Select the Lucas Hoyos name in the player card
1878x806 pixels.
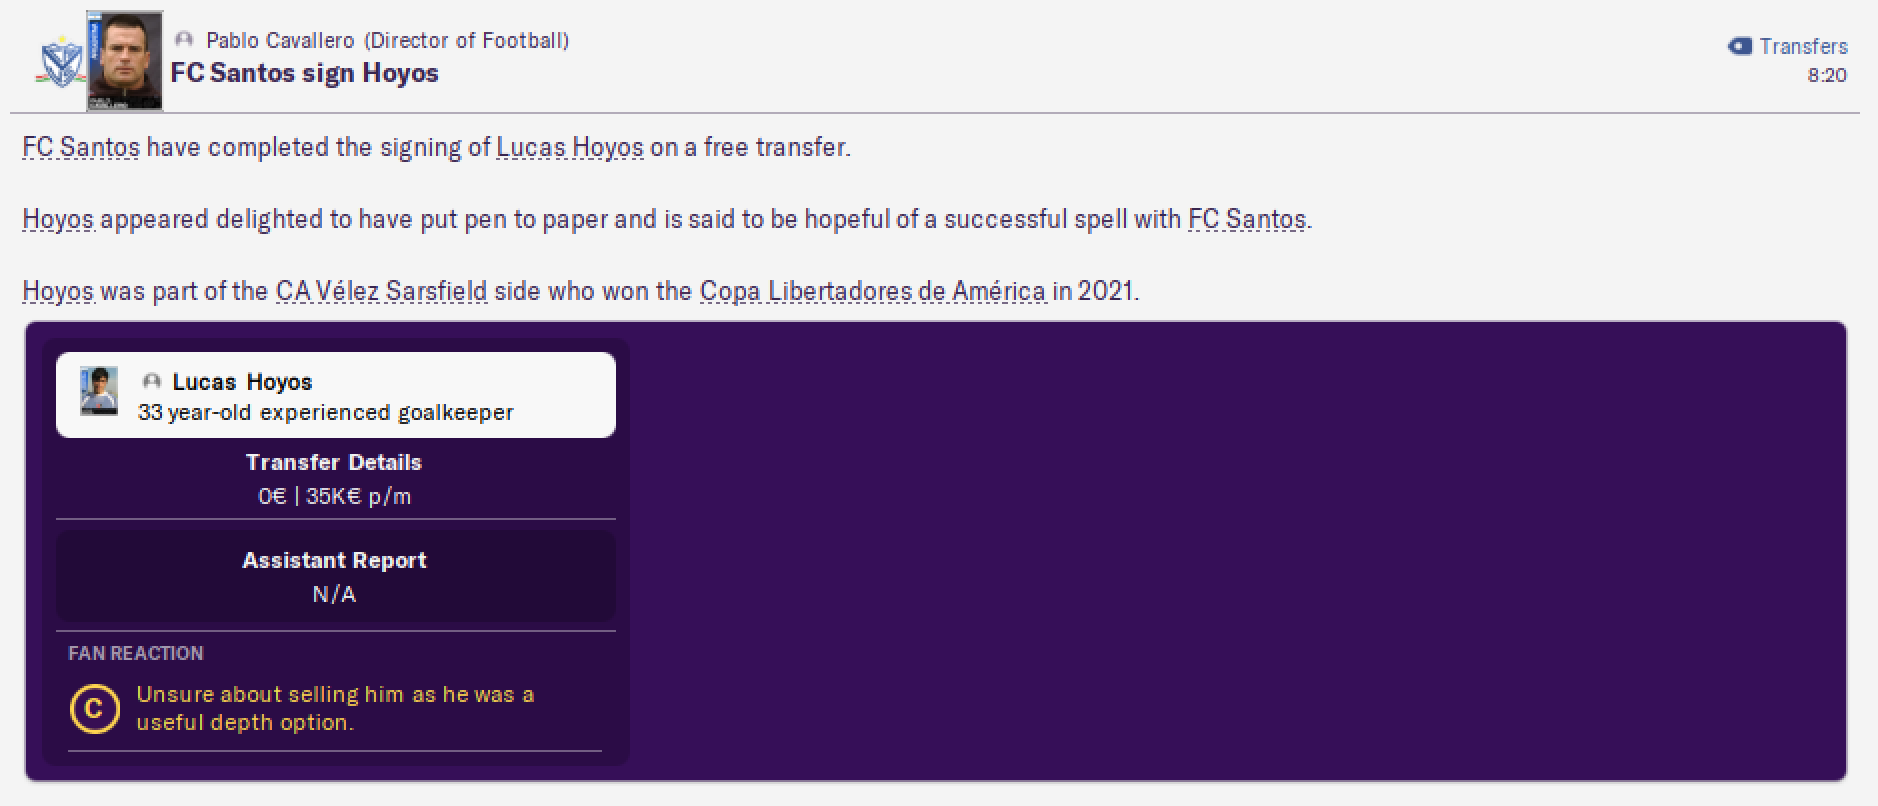[242, 381]
